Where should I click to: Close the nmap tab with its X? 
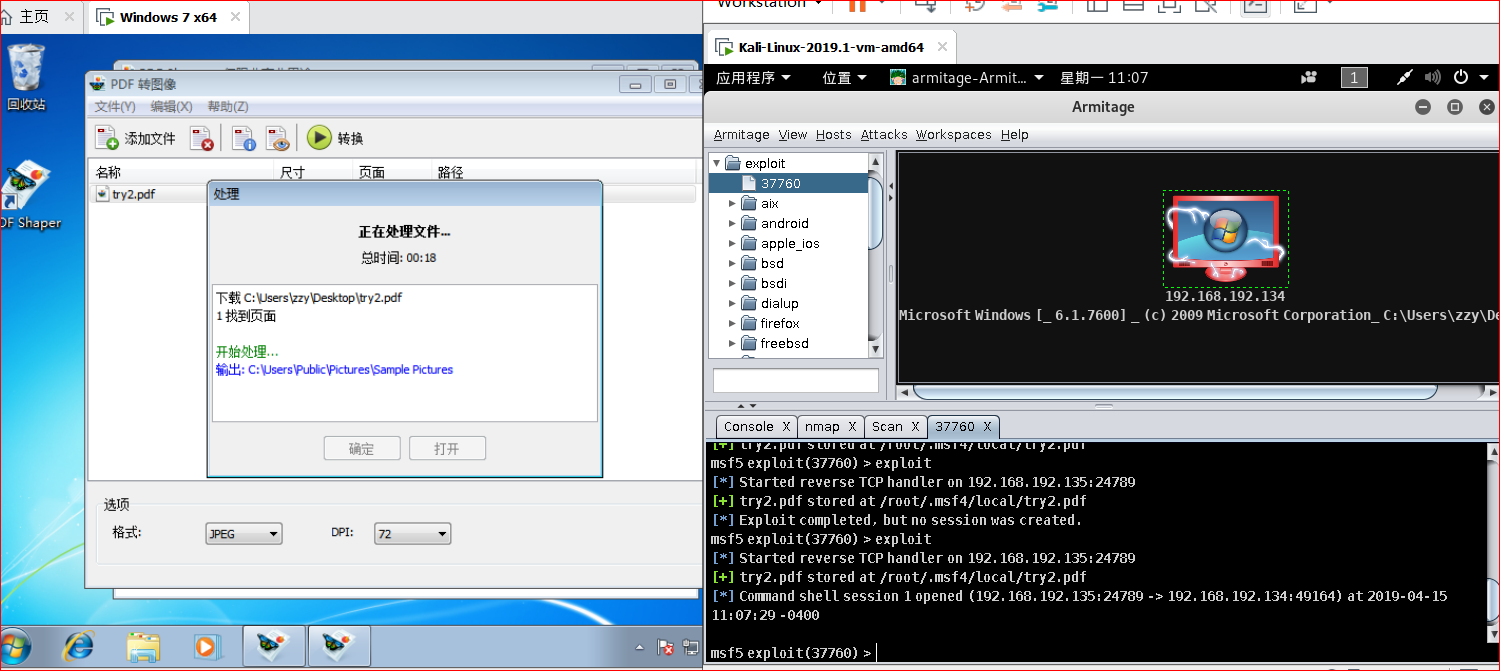tap(852, 426)
